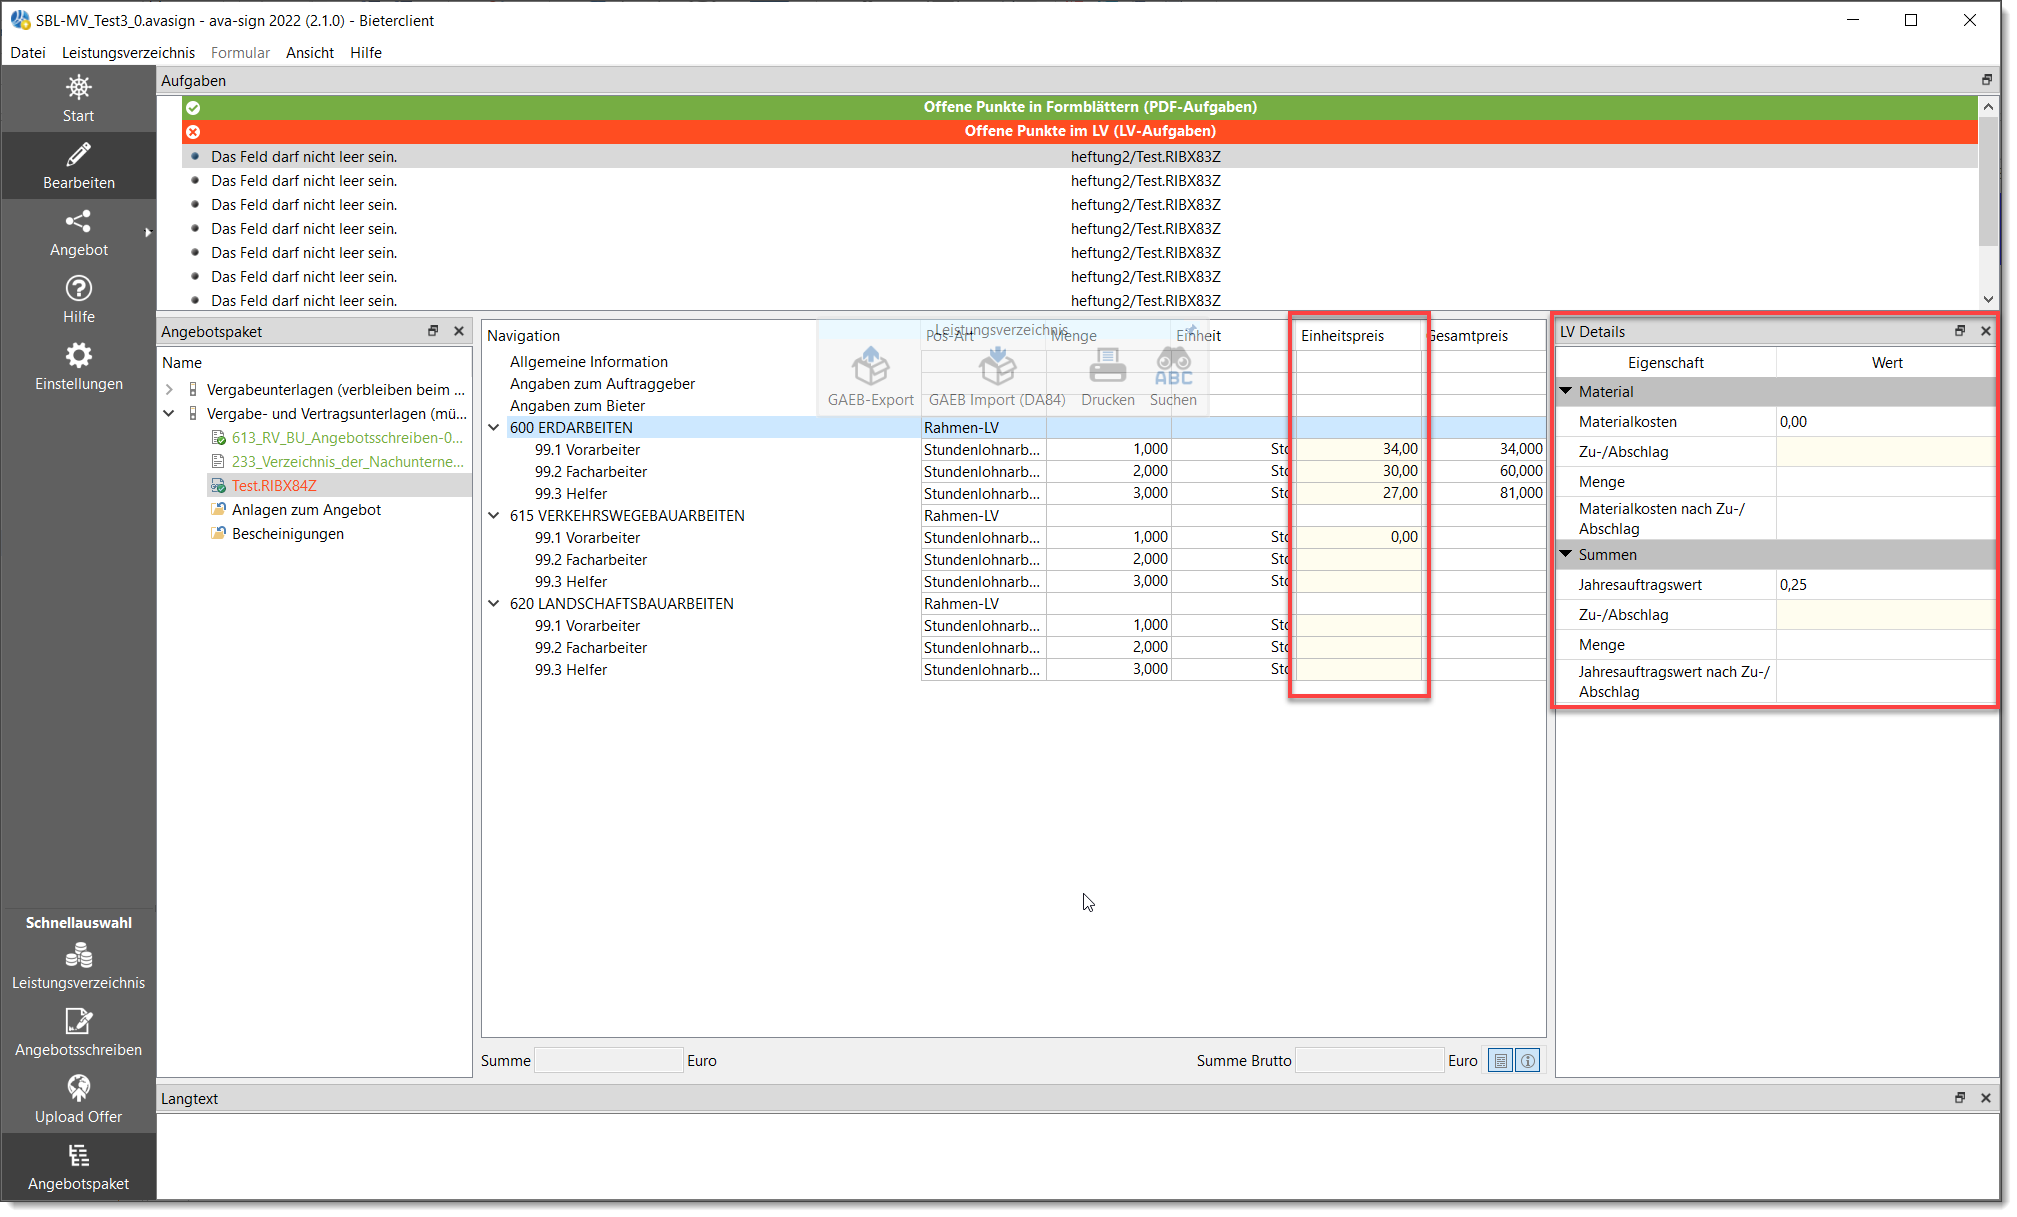2017x1217 pixels.
Task: Expand the Angebot sidebar submenu arrow
Action: (148, 233)
